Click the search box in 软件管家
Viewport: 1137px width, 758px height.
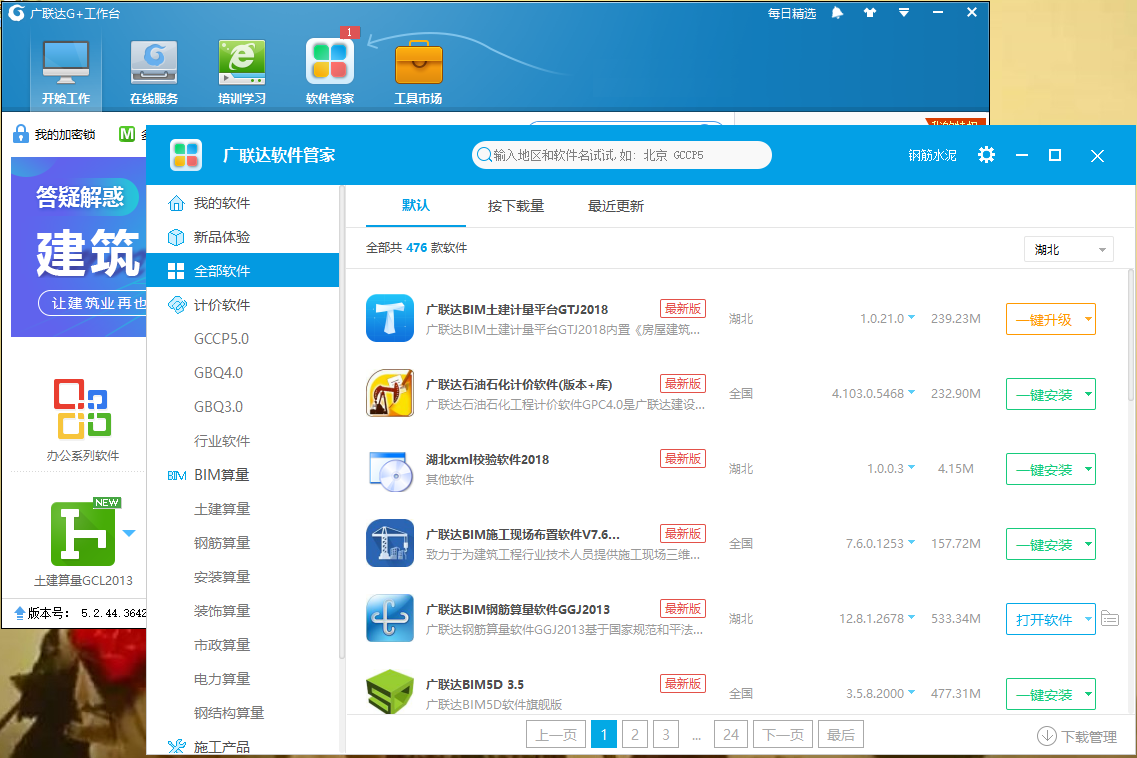click(x=621, y=155)
